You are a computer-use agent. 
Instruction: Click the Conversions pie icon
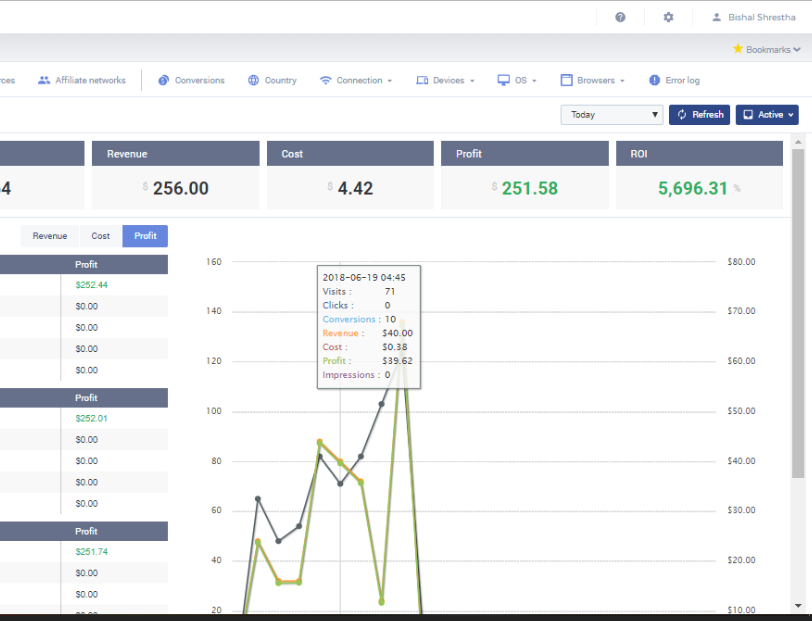163,80
